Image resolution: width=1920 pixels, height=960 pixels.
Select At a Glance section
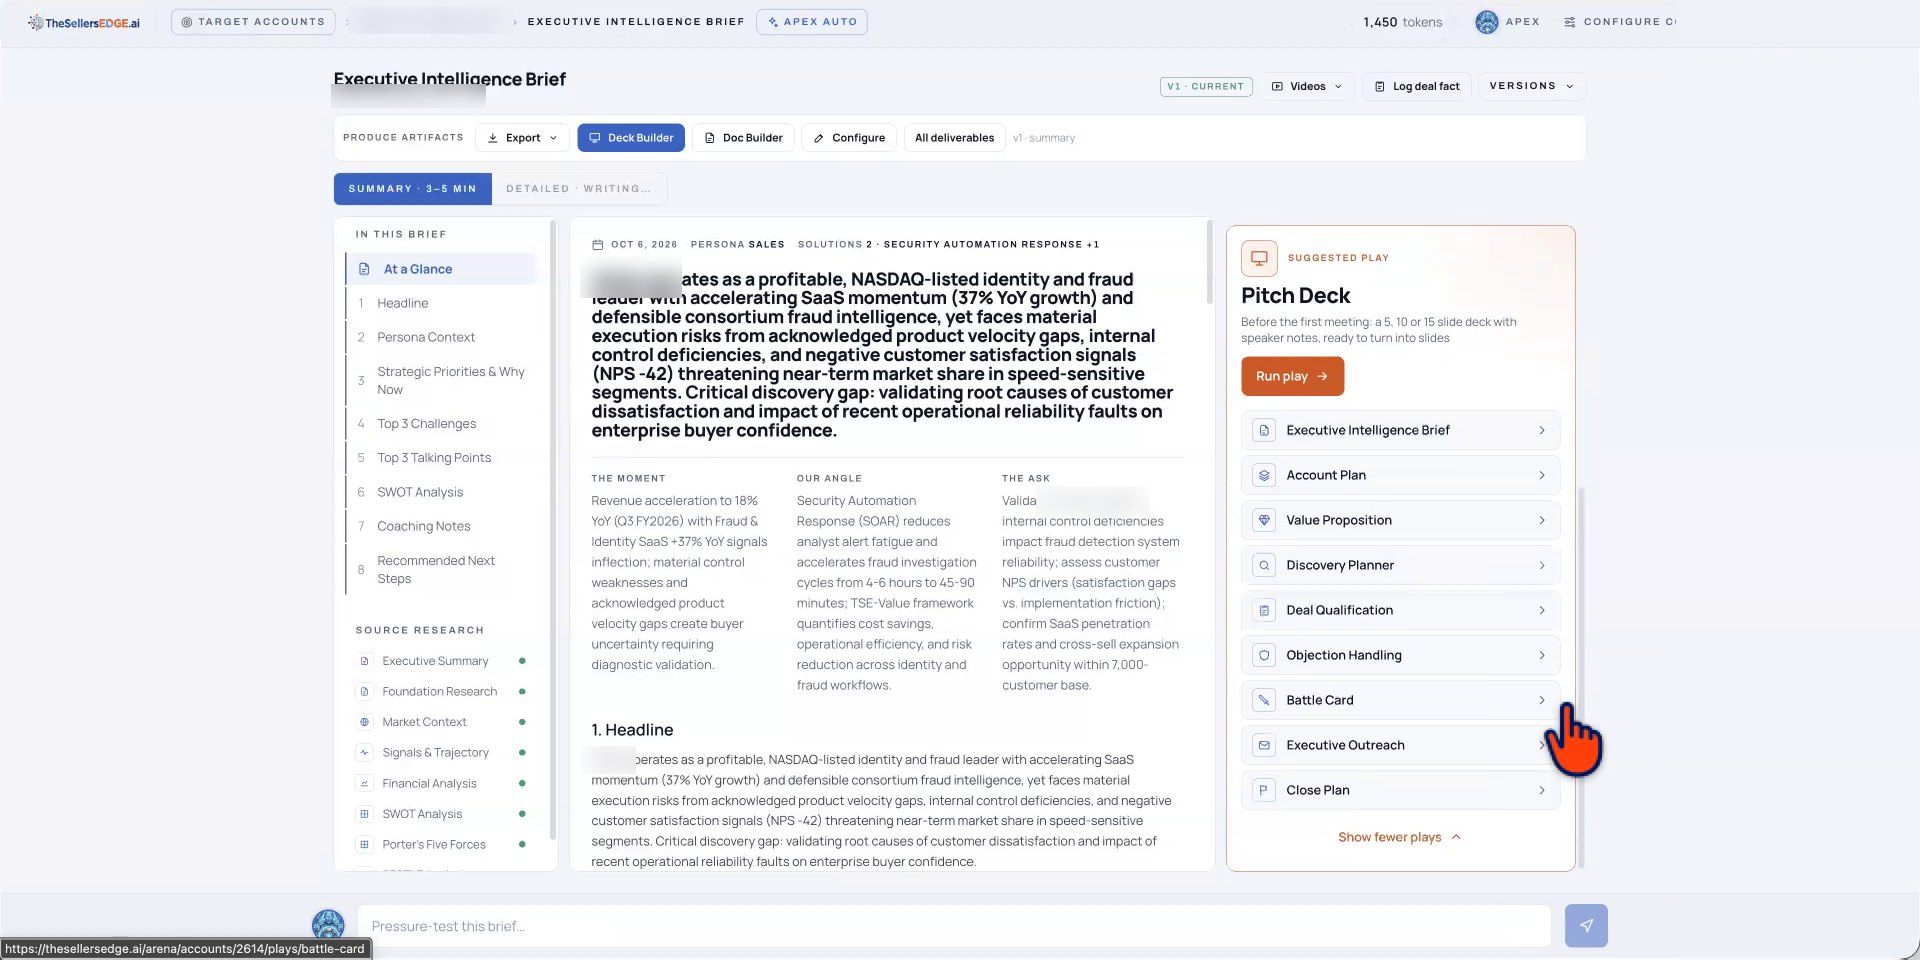(x=442, y=269)
